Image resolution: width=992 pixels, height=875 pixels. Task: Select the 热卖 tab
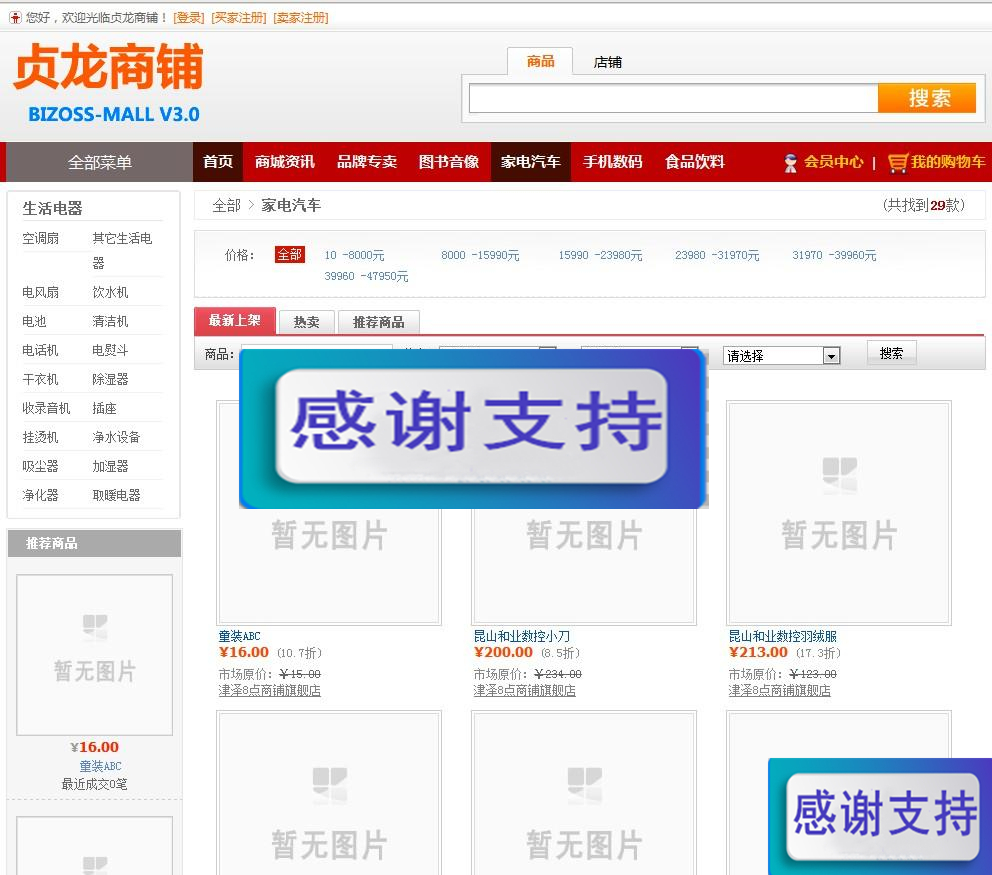pyautogui.click(x=306, y=322)
